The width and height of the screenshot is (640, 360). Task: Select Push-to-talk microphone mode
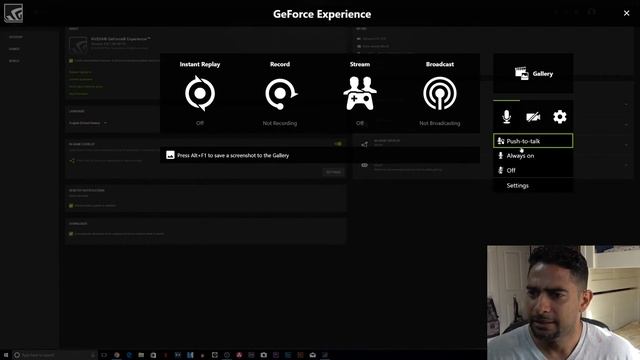tap(533, 141)
